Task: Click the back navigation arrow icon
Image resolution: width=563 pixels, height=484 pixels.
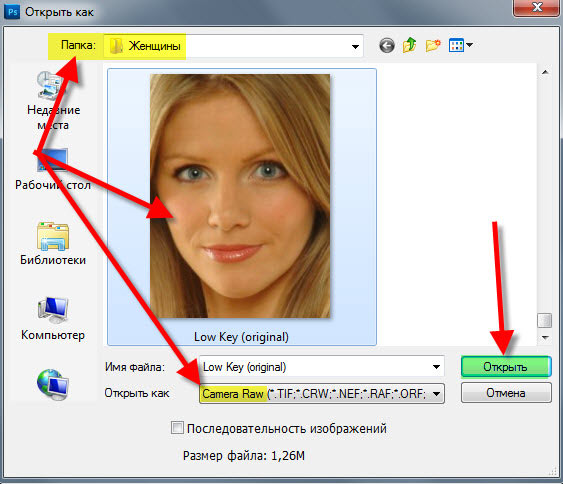Action: click(x=387, y=46)
